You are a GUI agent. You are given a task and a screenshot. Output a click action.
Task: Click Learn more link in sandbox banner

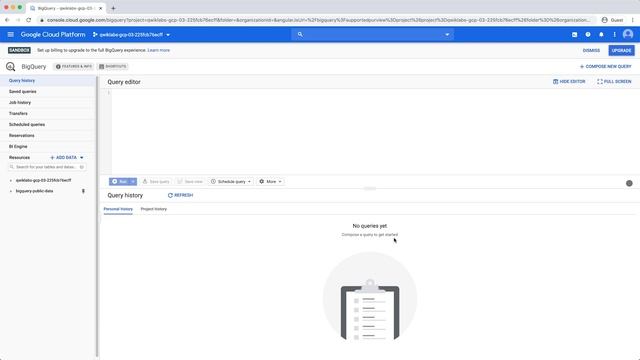pos(159,50)
